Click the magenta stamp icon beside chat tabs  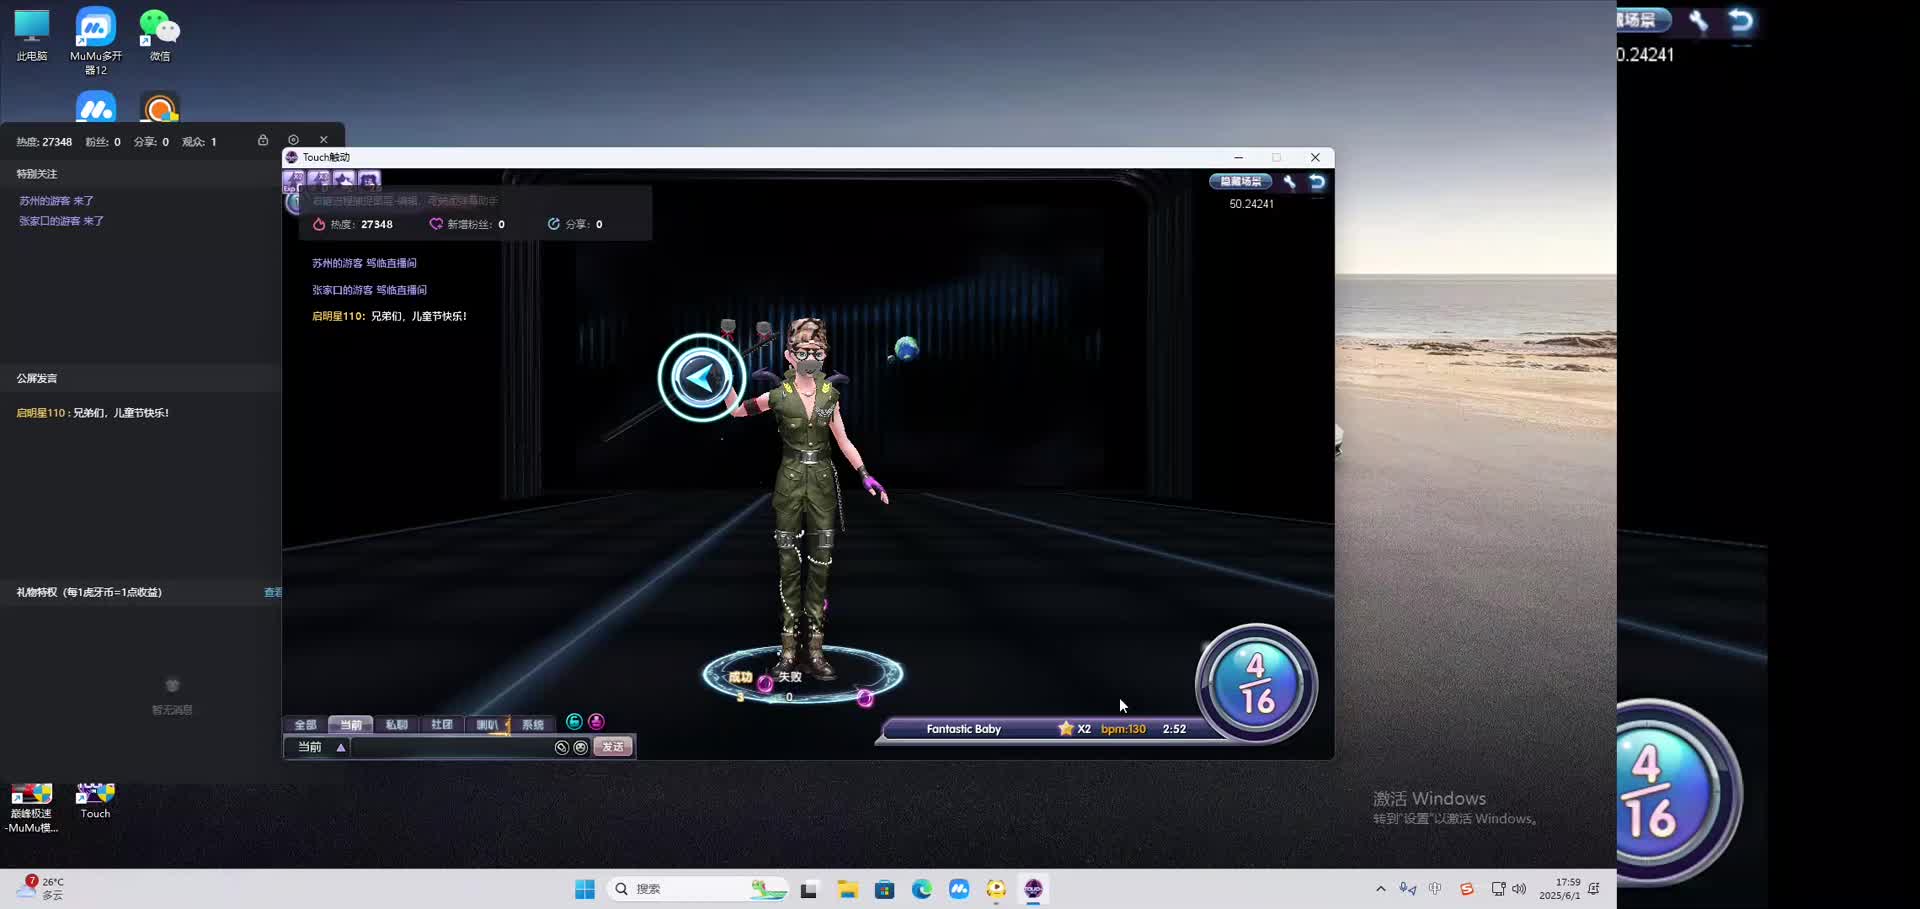[596, 722]
